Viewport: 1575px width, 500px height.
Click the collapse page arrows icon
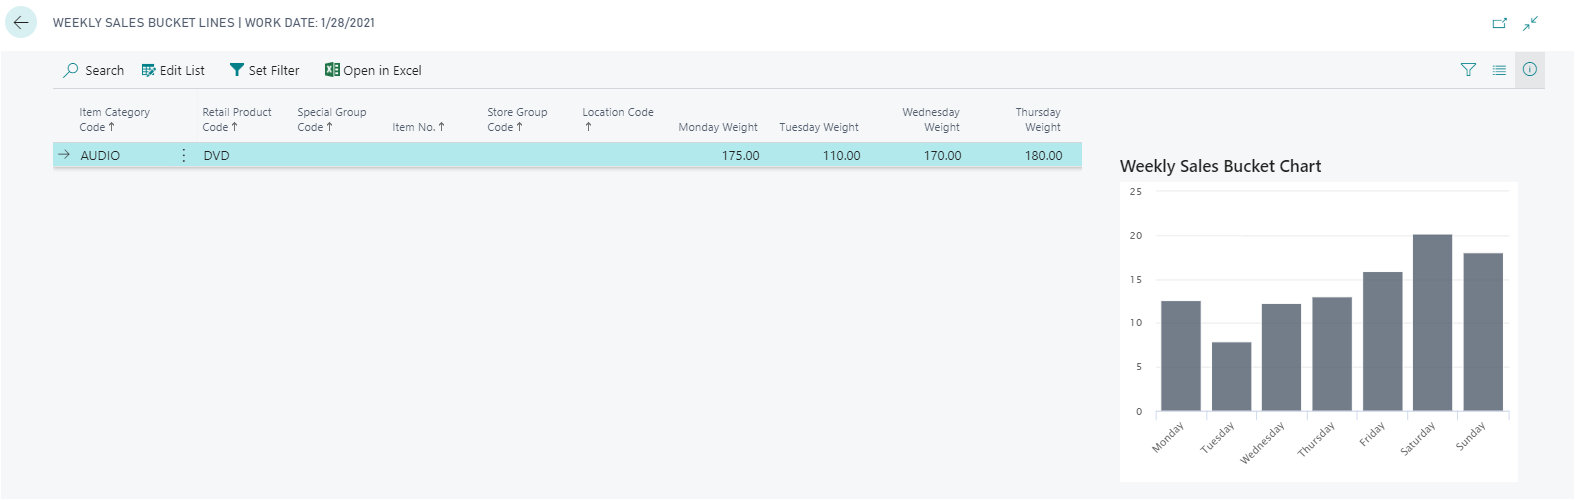tap(1531, 23)
